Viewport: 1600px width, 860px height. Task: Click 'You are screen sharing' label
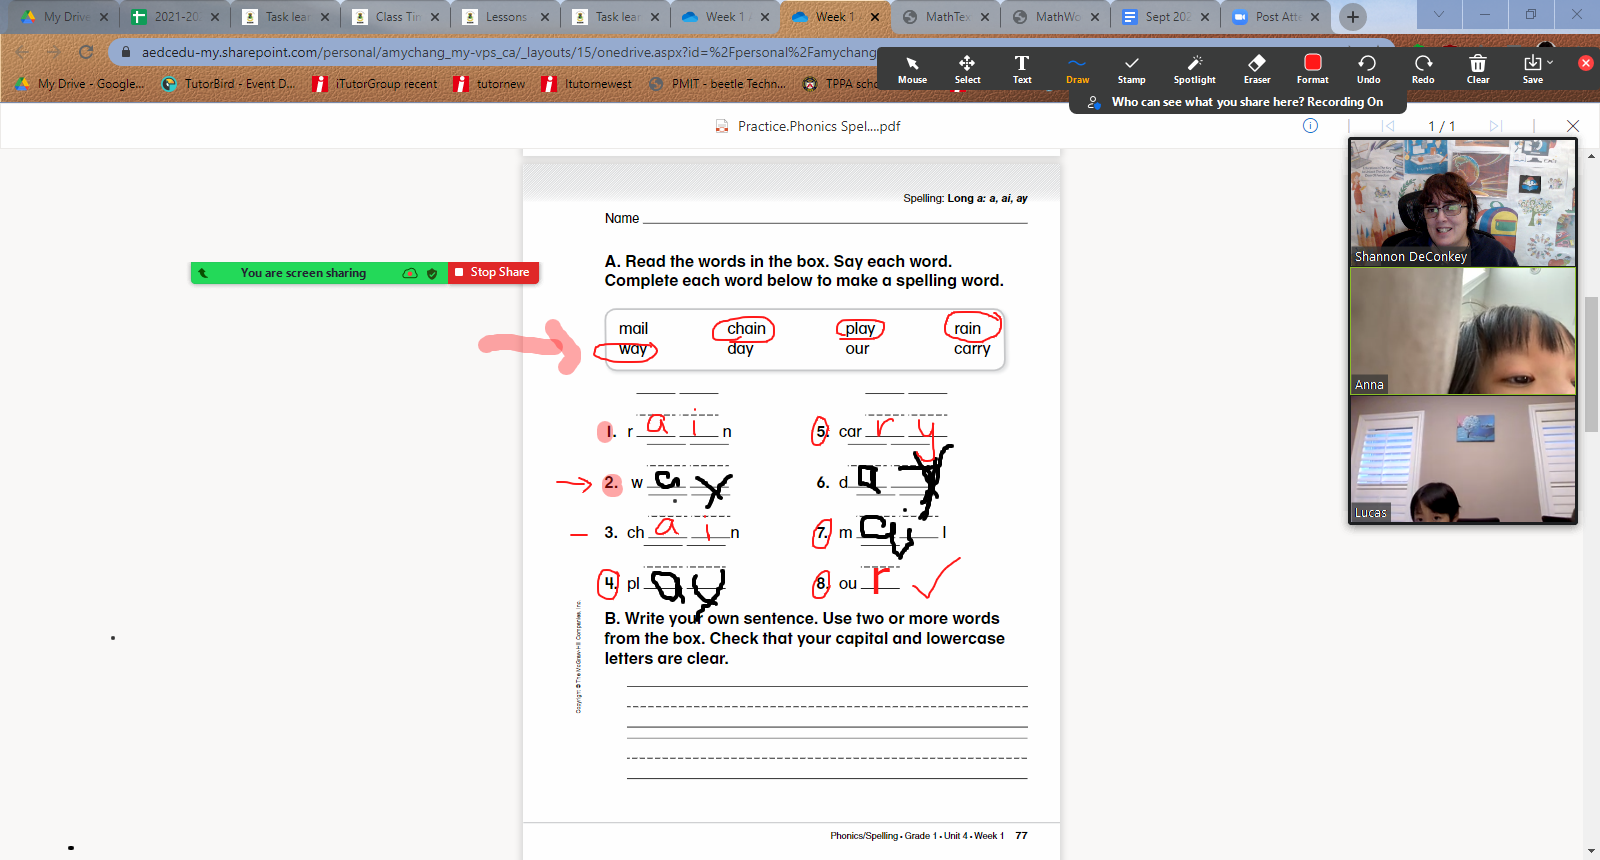(303, 273)
